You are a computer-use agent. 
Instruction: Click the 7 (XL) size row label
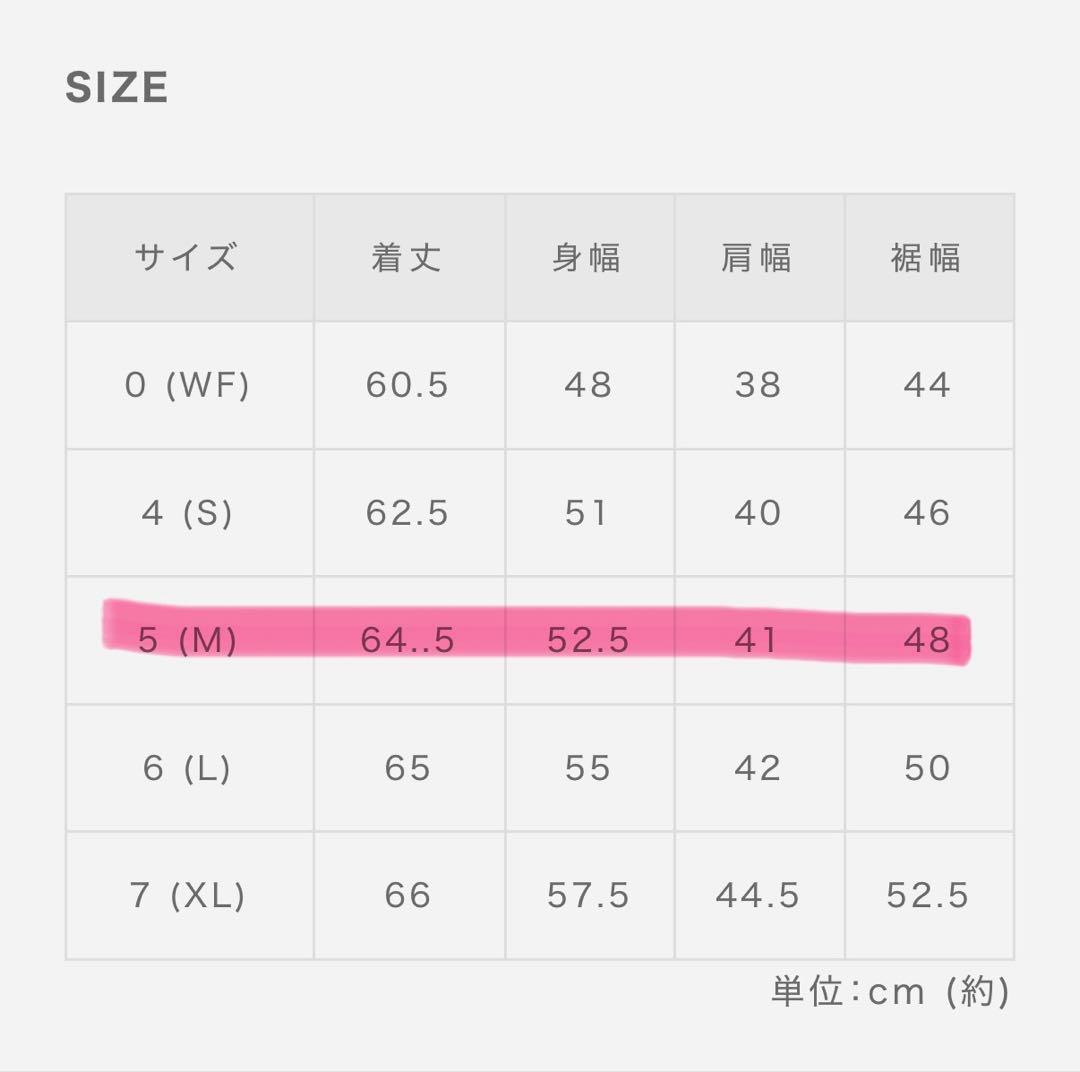187,895
